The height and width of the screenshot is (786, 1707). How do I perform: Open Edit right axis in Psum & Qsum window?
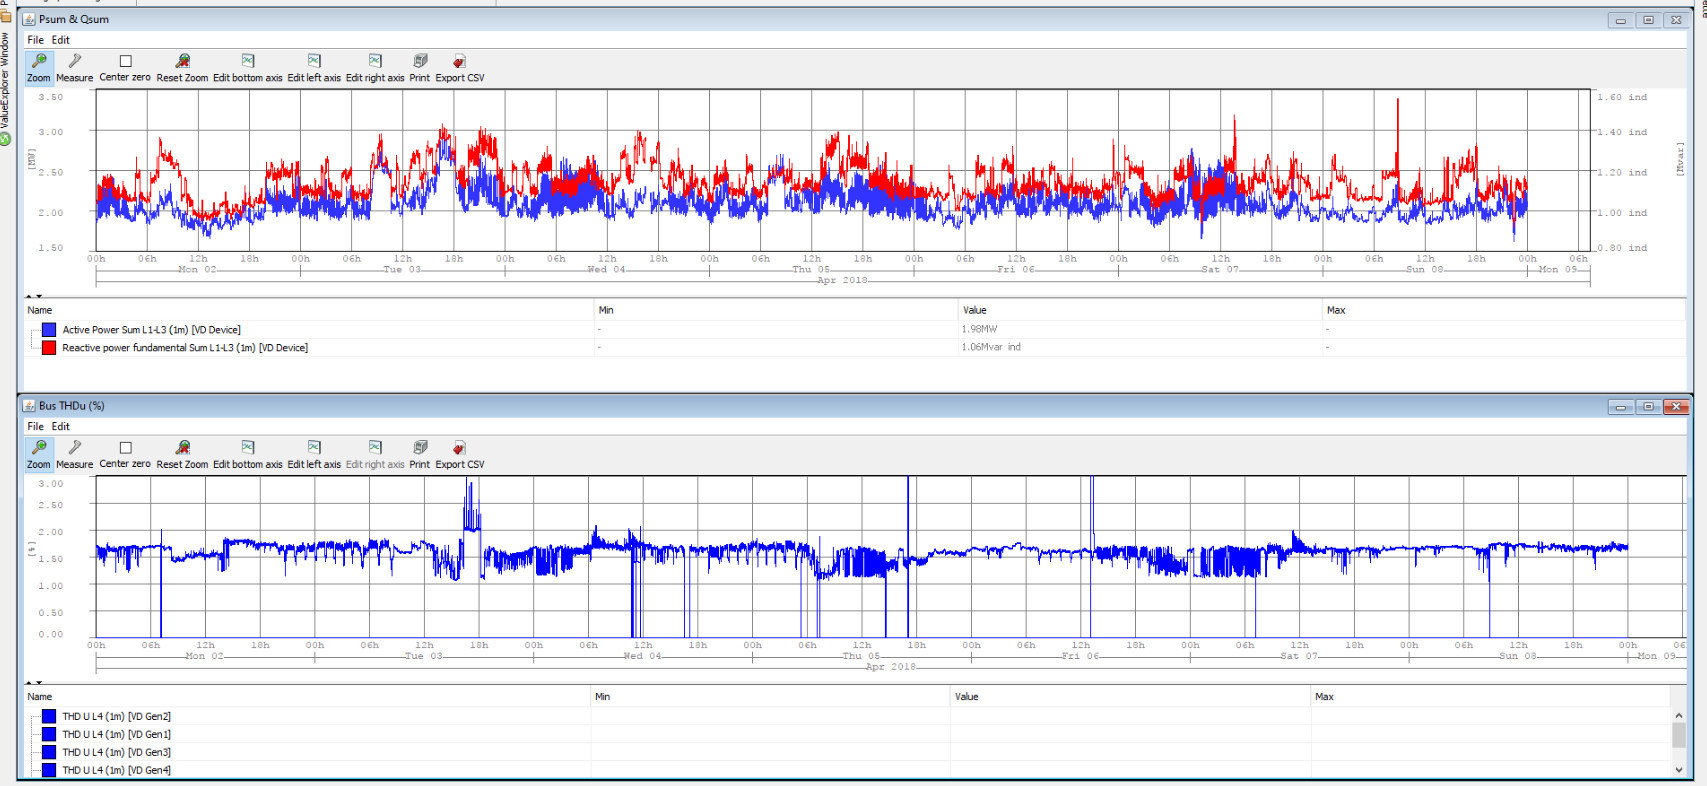375,68
